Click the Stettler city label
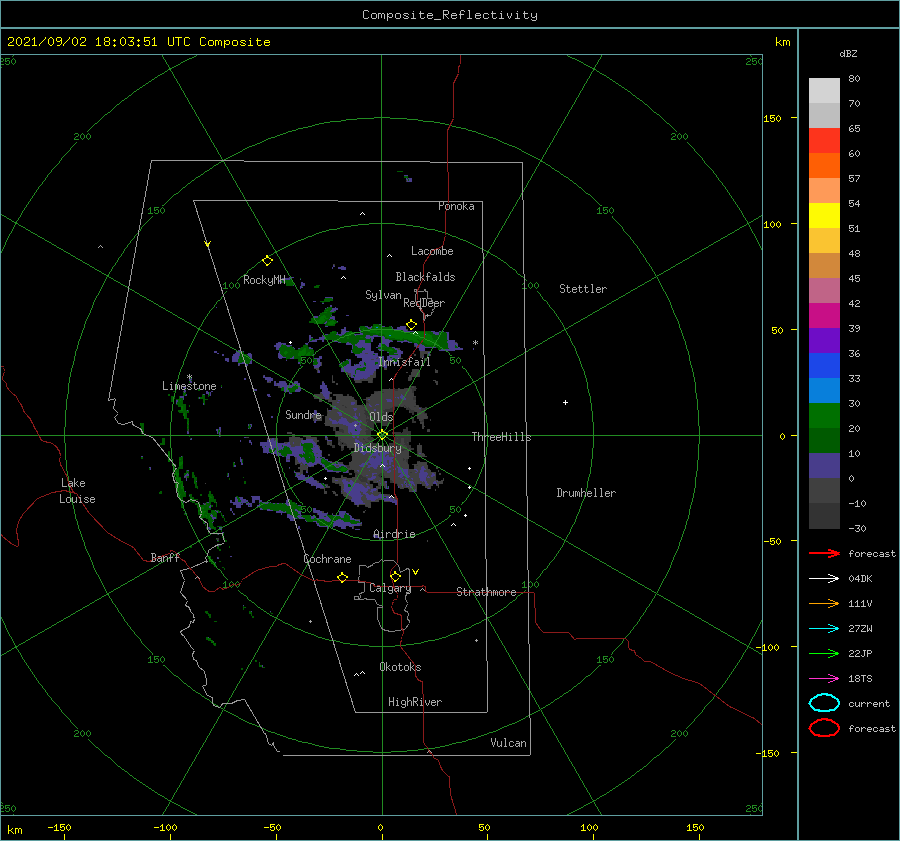900x841 pixels. [x=583, y=289]
